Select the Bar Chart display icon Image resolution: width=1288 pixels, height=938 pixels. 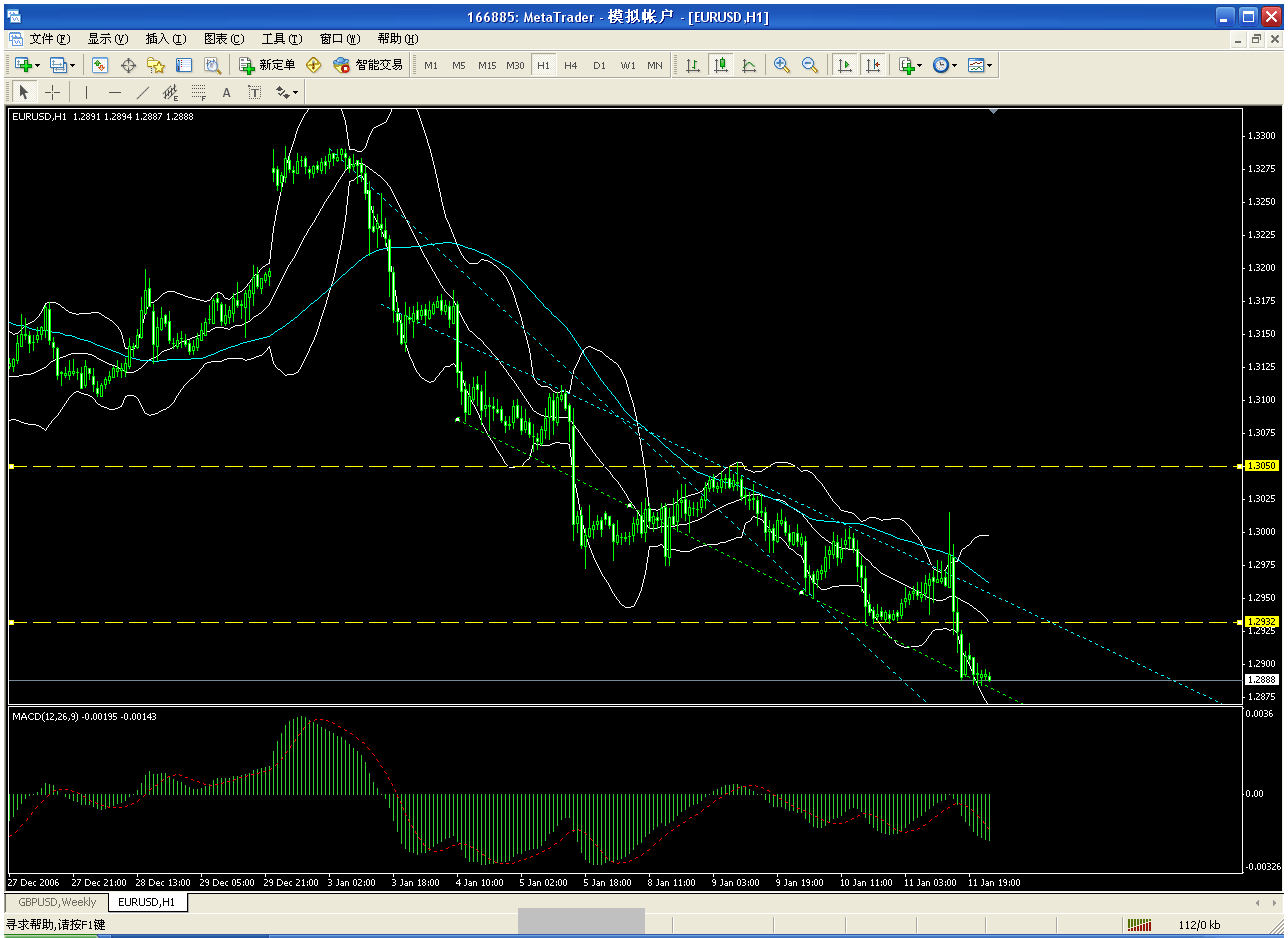[x=692, y=65]
